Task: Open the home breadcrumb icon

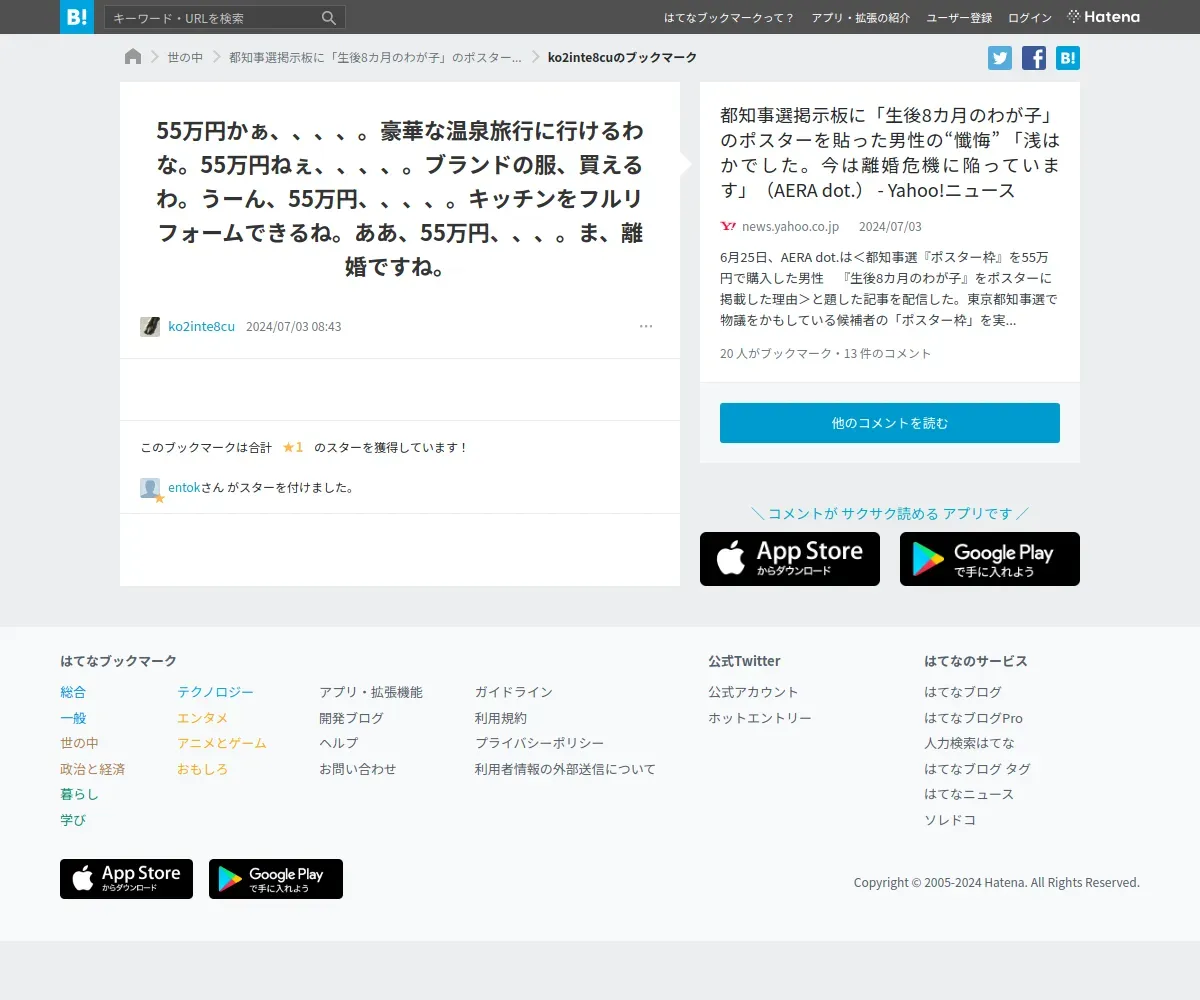Action: click(x=133, y=57)
